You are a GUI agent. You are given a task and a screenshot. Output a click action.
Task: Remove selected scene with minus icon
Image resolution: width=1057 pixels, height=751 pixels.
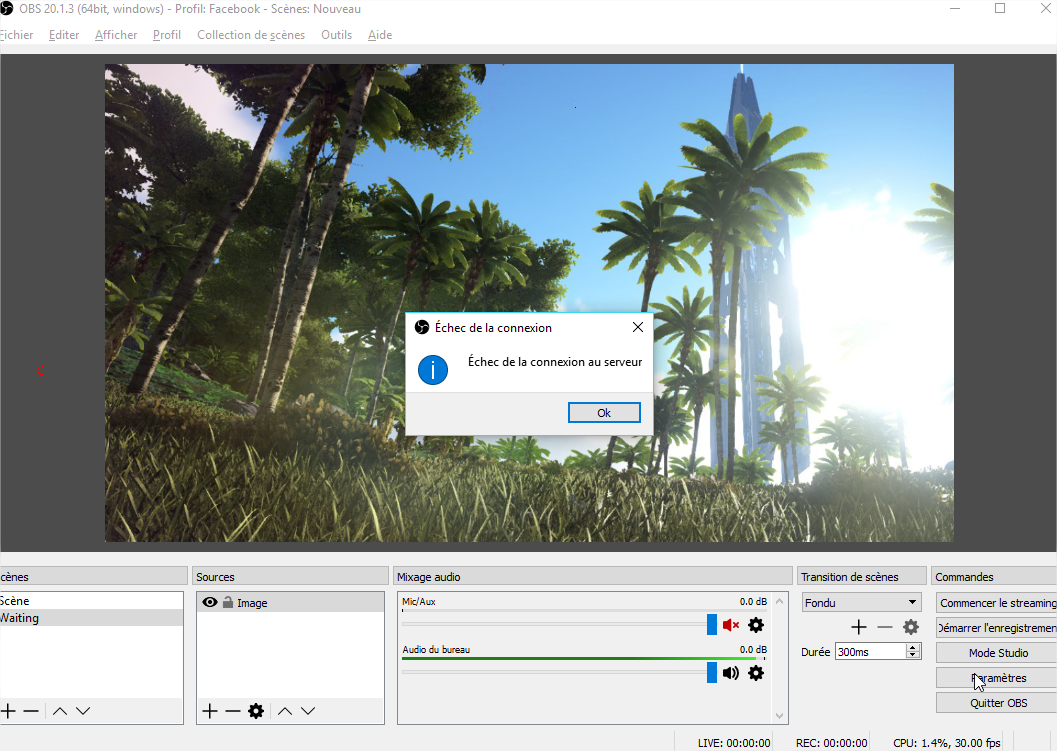click(x=31, y=711)
